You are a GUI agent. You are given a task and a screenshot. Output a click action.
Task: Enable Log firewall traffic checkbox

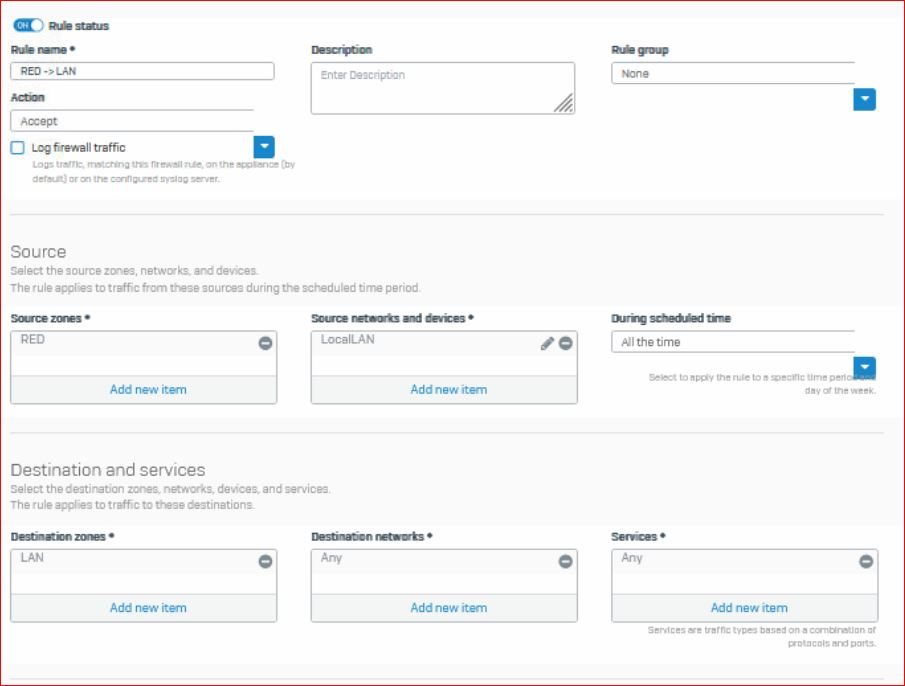tap(18, 148)
